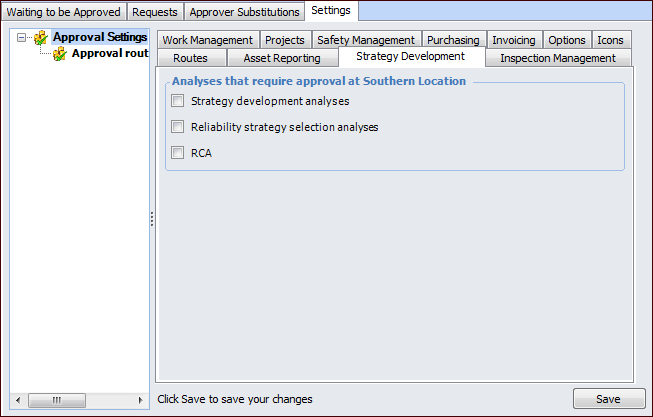Open the Requests tab
The height and width of the screenshot is (417, 653).
[155, 12]
